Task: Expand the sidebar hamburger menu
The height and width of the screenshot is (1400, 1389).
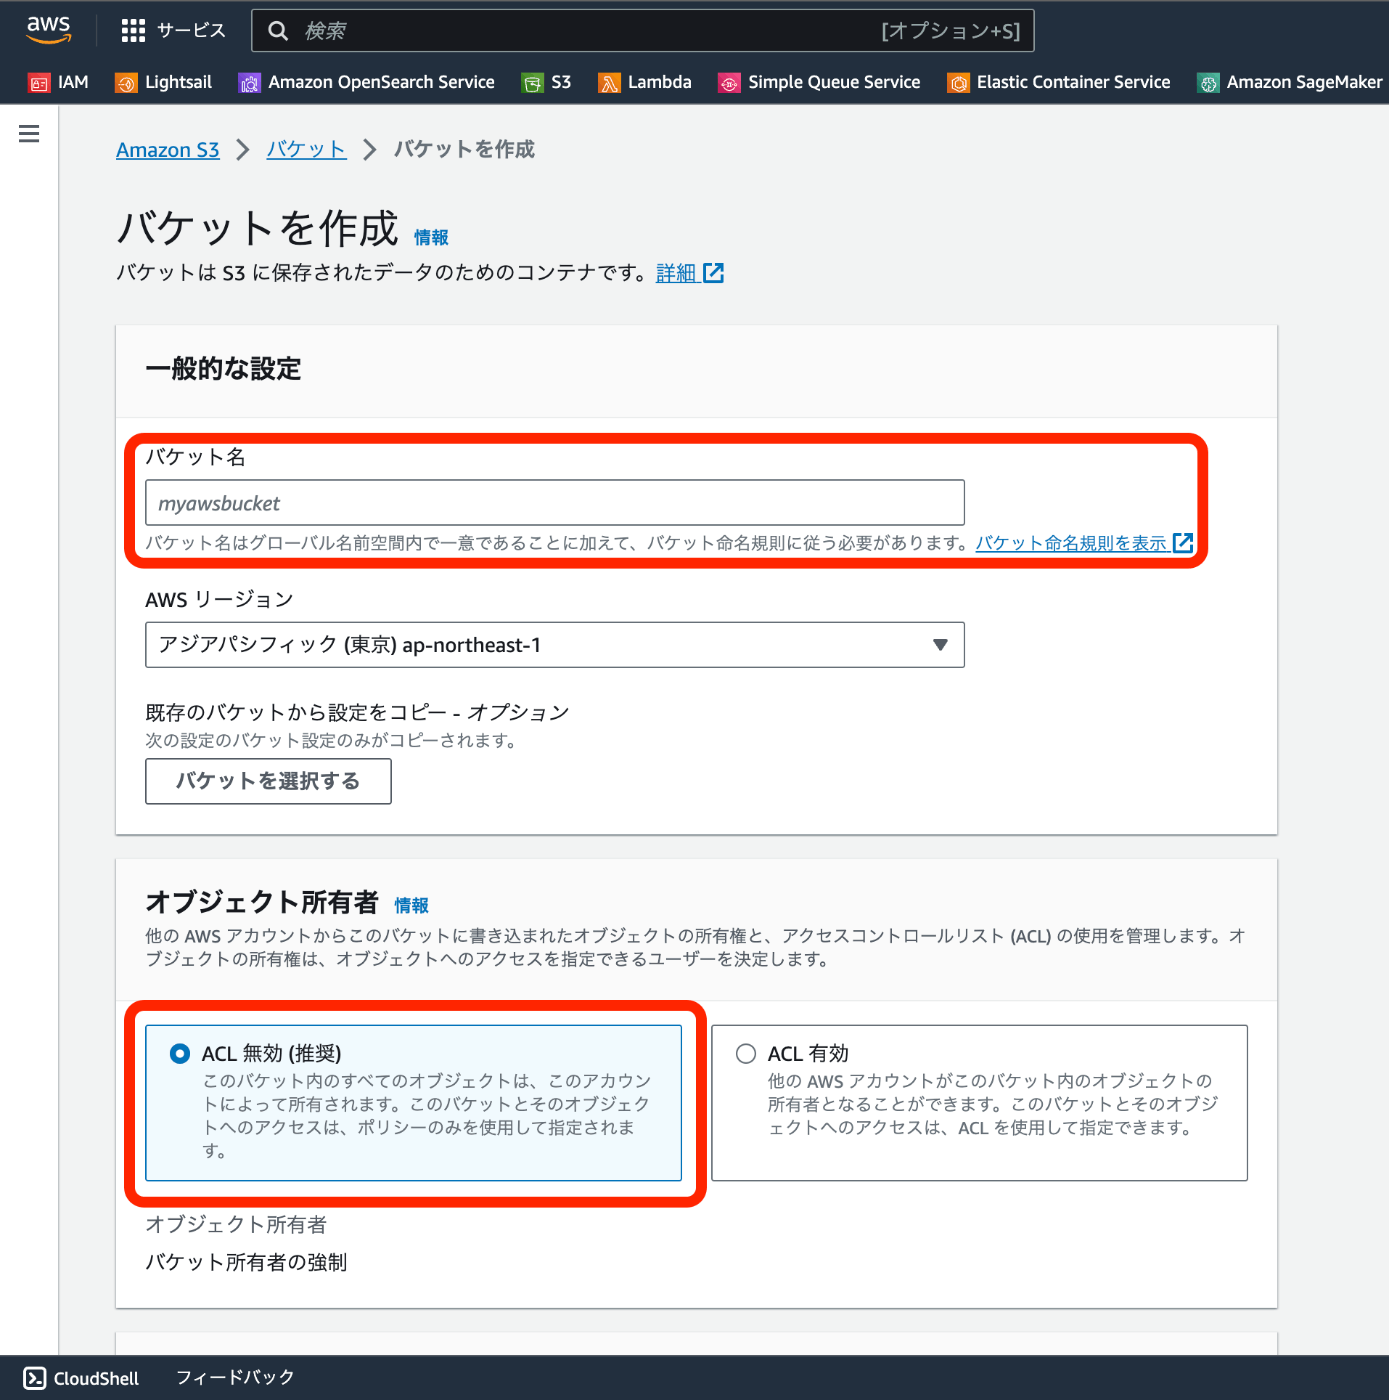Action: (x=29, y=132)
